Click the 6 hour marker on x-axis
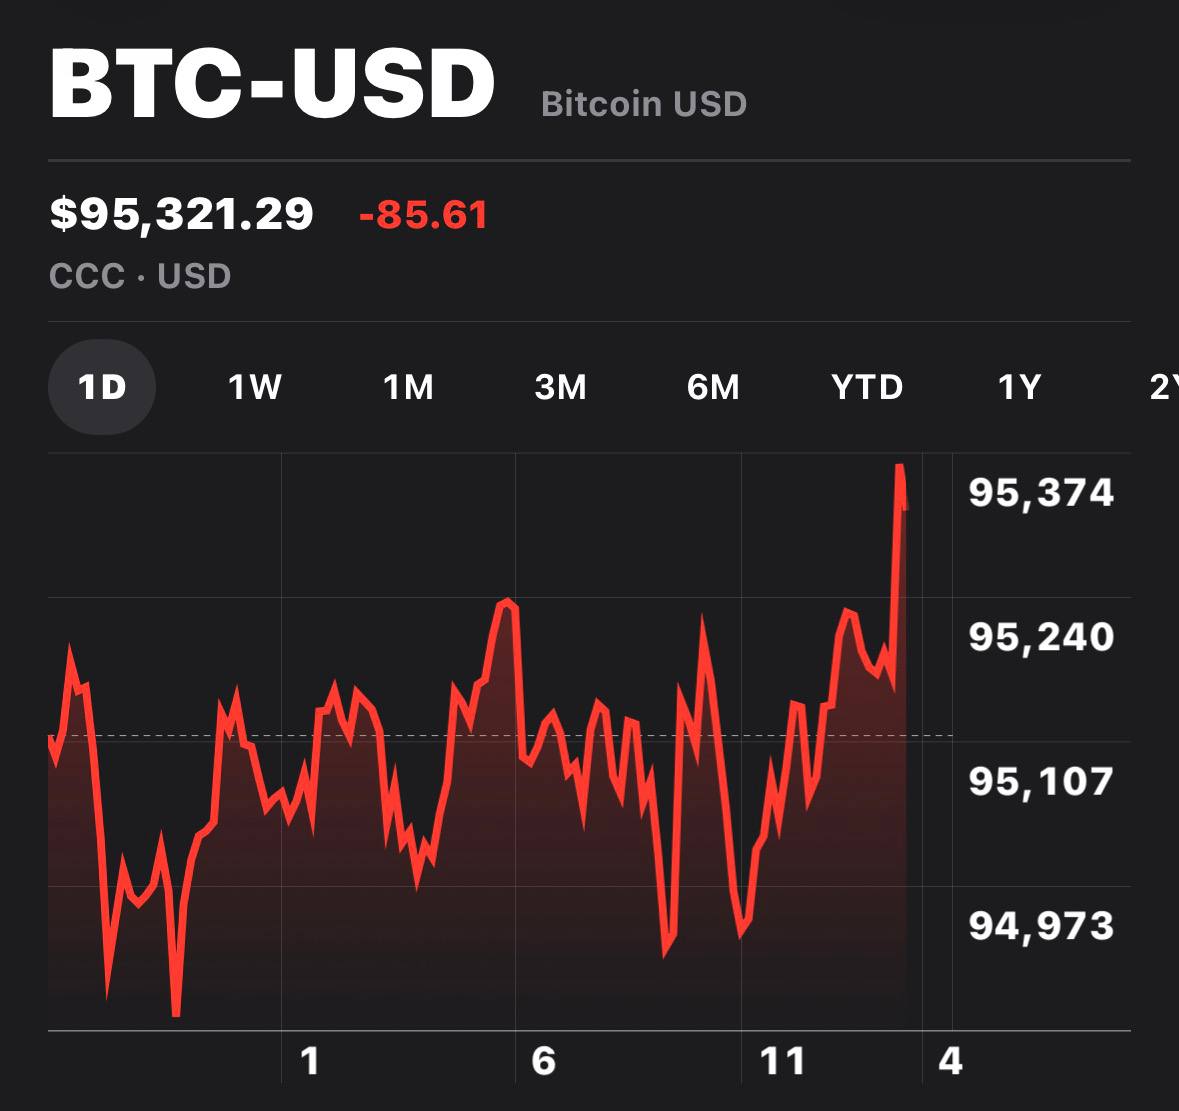1179x1111 pixels. pyautogui.click(x=543, y=1060)
